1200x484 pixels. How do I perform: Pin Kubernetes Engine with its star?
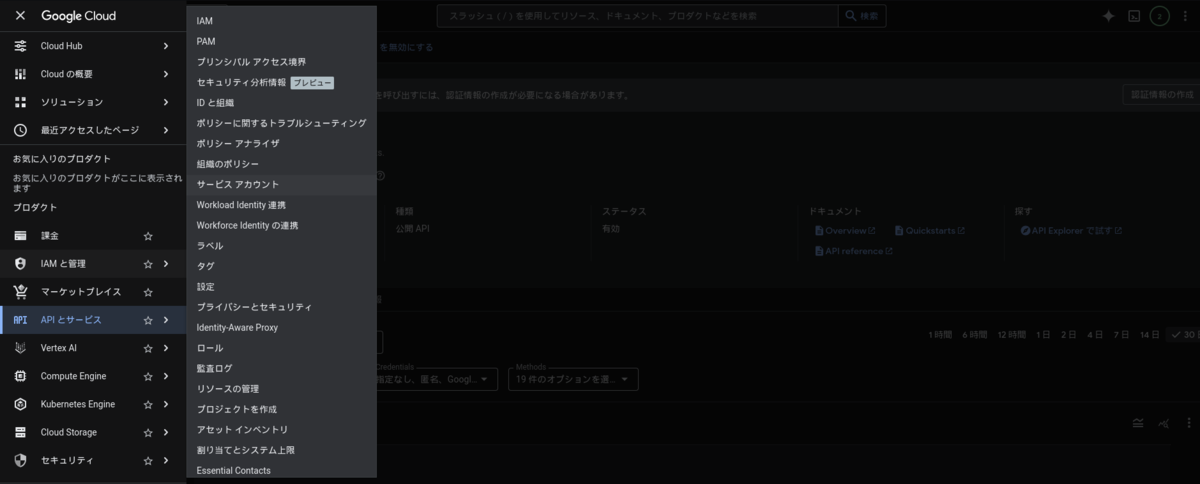click(x=148, y=404)
